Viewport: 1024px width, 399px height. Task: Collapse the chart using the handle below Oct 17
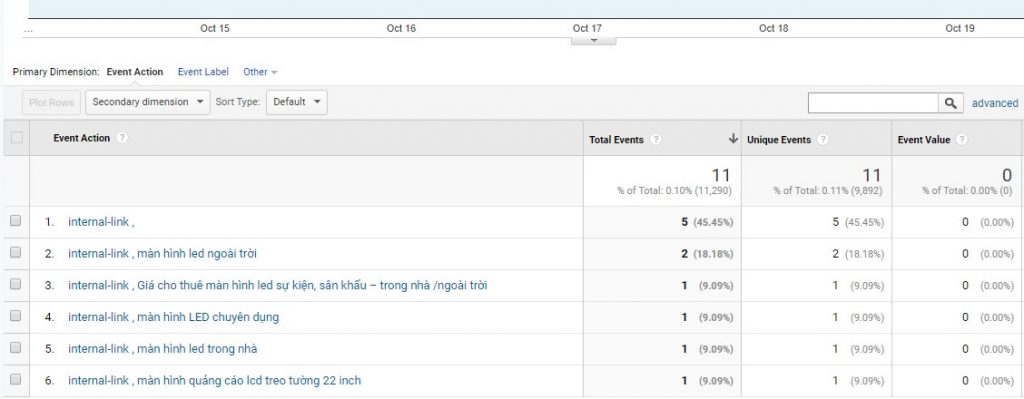594,40
